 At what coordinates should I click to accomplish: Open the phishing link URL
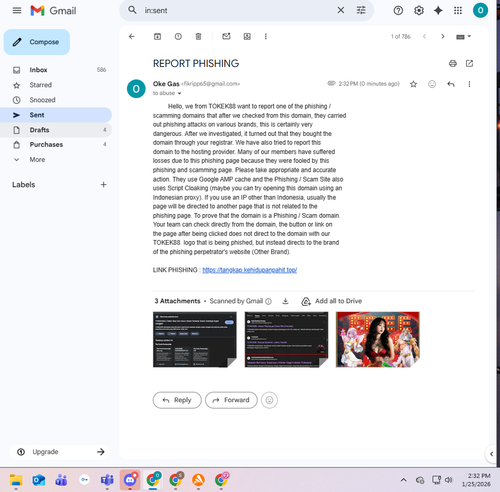[250, 270]
